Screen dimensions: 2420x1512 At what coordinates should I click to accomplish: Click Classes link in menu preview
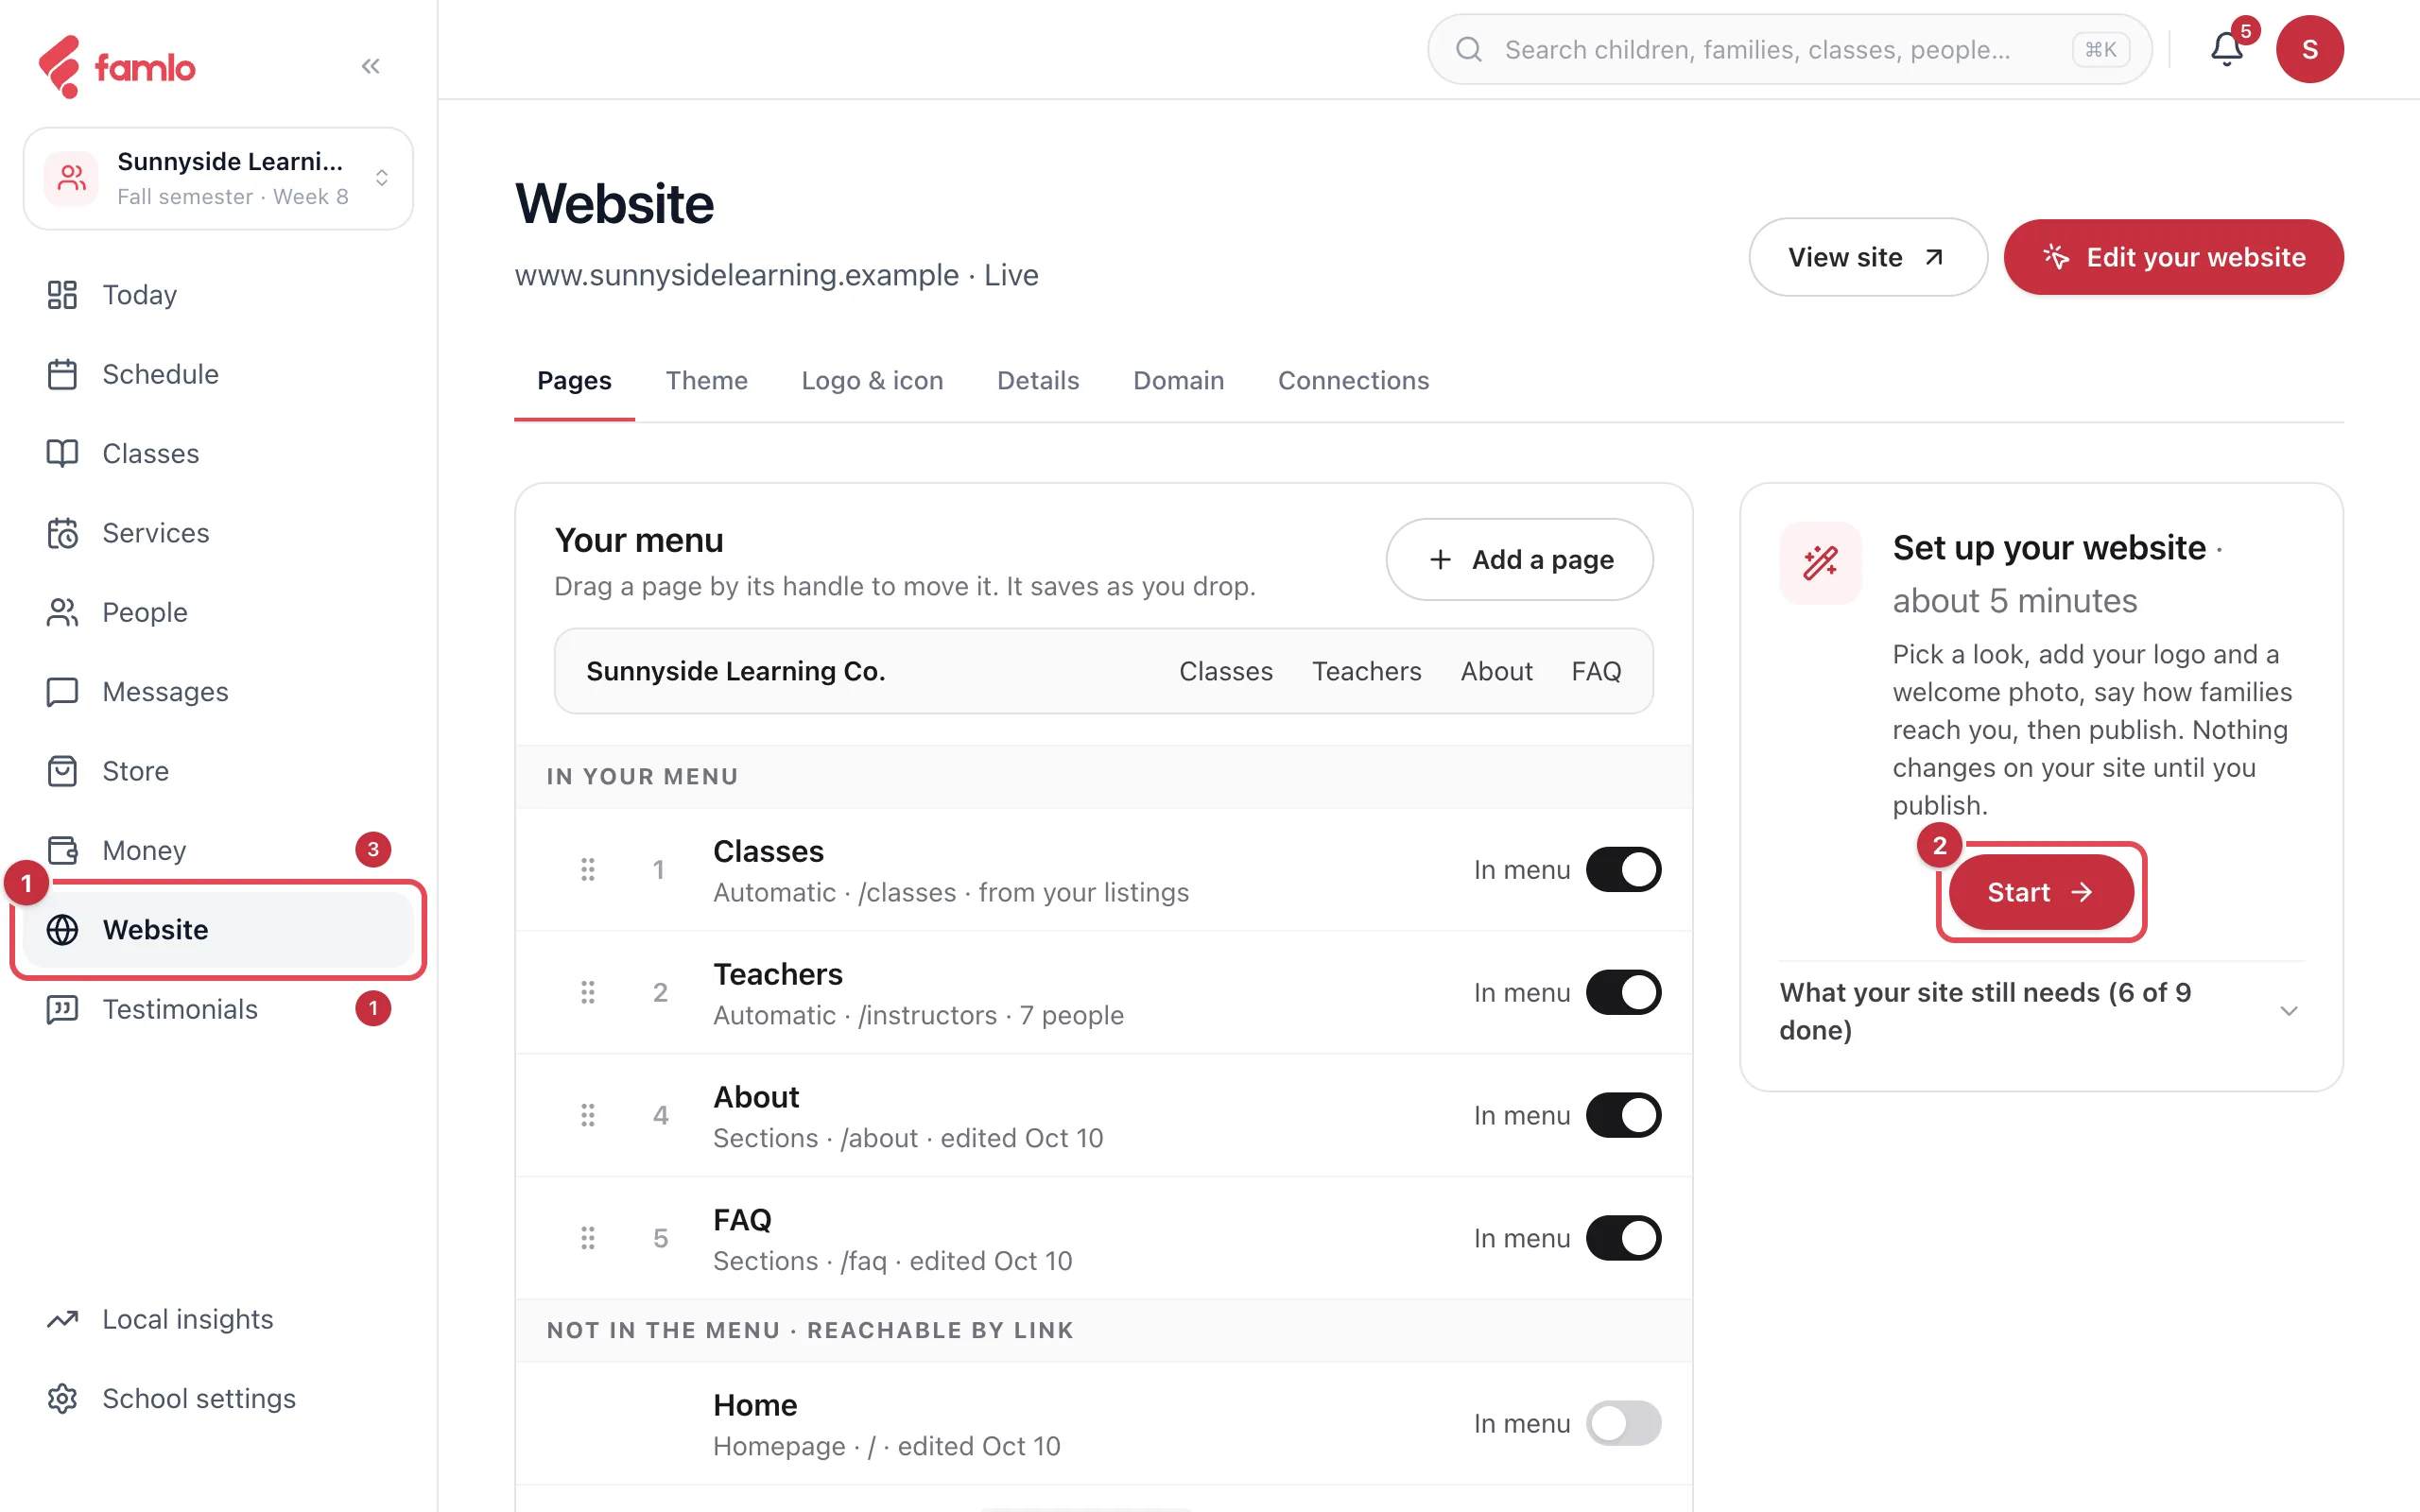(1225, 671)
